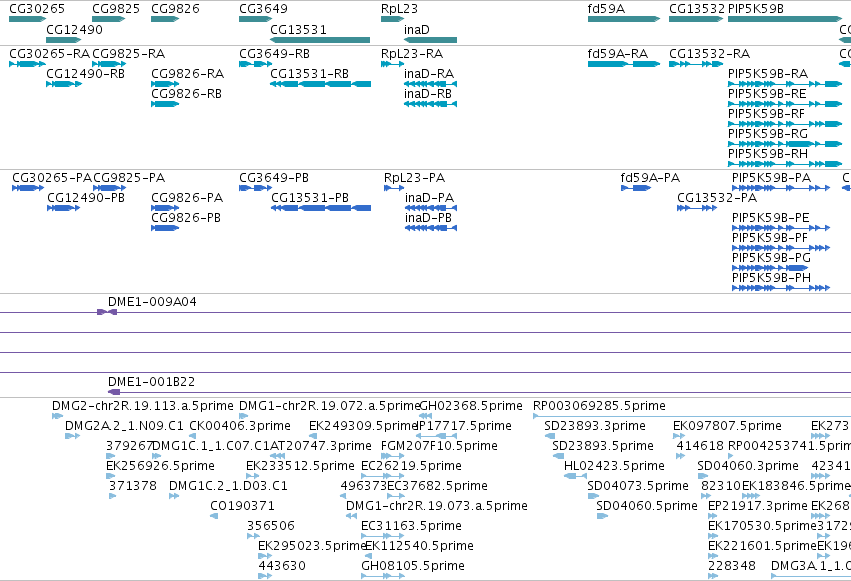Select EST DMG1-chr2R.19.073.a.5prime
This screenshot has height=581, width=851.
[x=351, y=516]
